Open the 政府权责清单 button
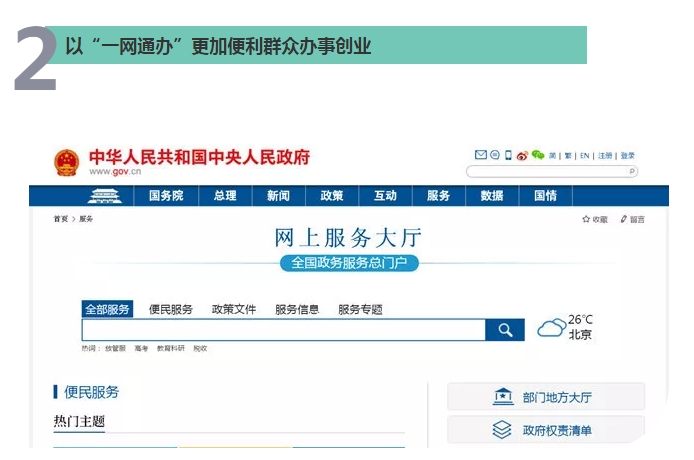694x460 pixels. (546, 430)
